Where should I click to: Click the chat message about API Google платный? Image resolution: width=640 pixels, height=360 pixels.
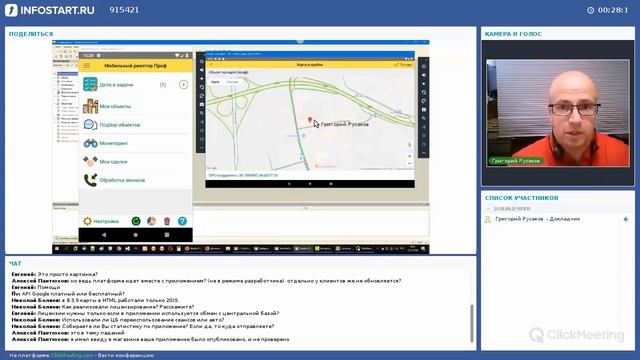click(73, 294)
